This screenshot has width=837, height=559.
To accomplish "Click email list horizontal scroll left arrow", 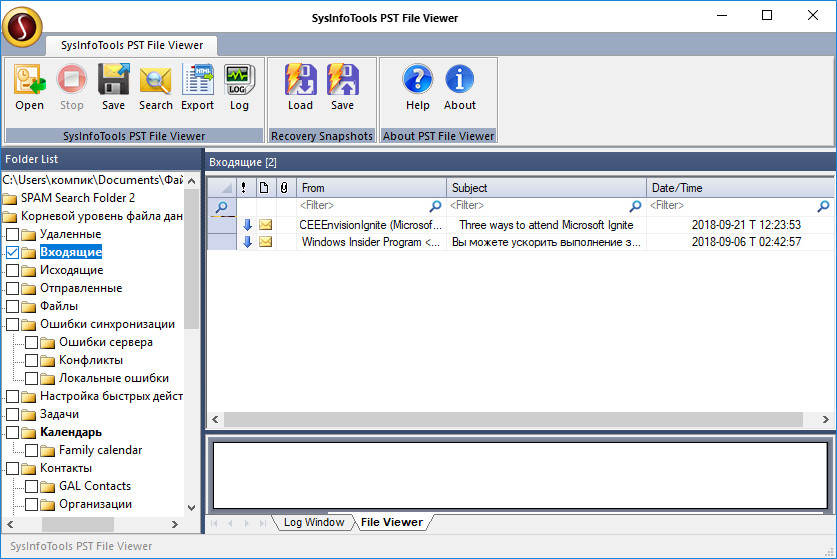I will click(215, 420).
